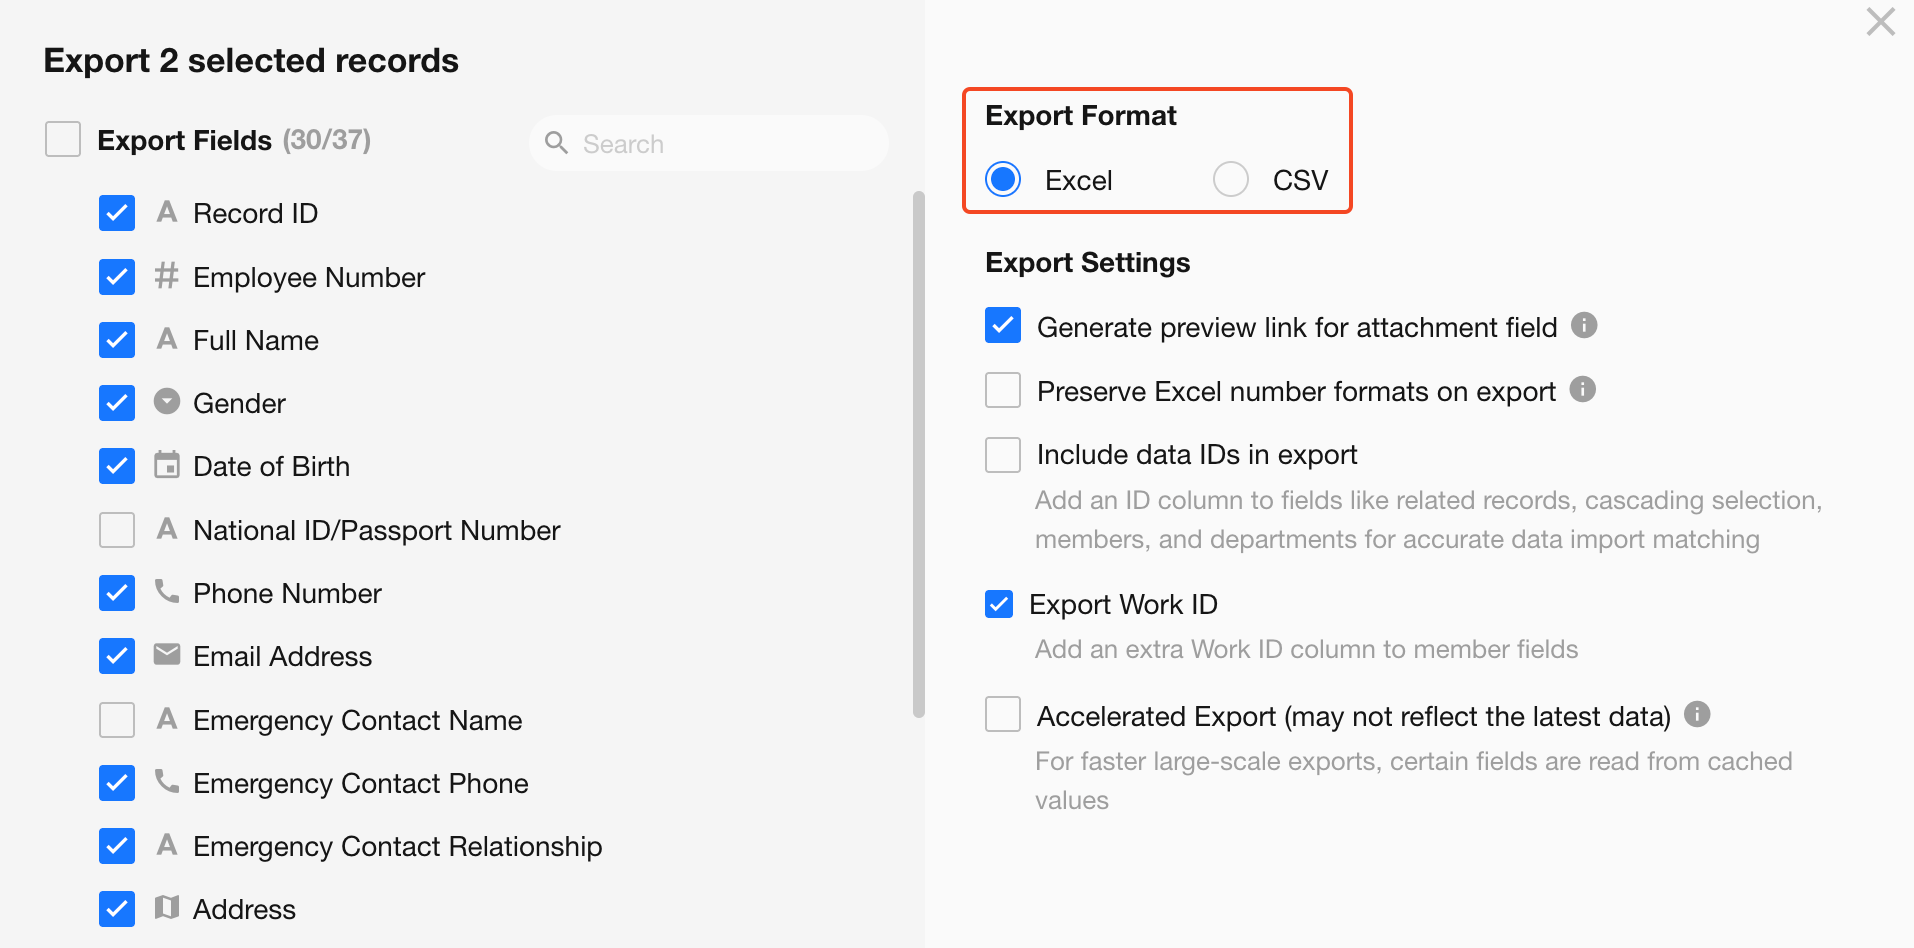The height and width of the screenshot is (948, 1914).
Task: Close the export dialog with X
Action: 1880,22
